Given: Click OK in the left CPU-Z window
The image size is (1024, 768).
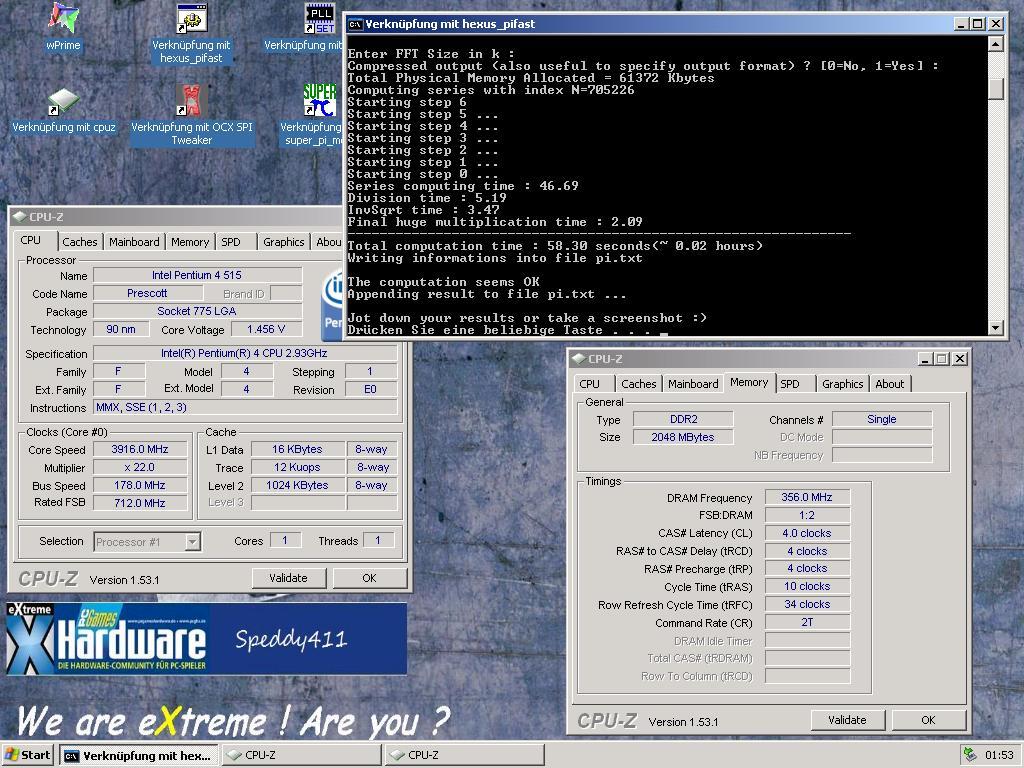Looking at the screenshot, I should pyautogui.click(x=369, y=578).
